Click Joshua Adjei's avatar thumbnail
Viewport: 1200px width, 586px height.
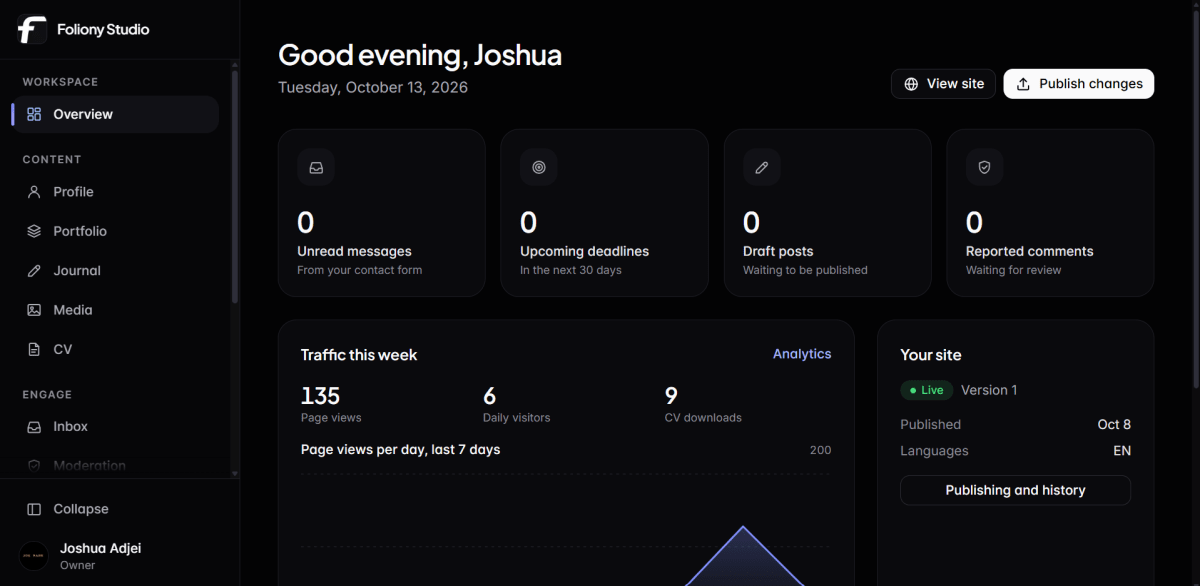pos(34,556)
